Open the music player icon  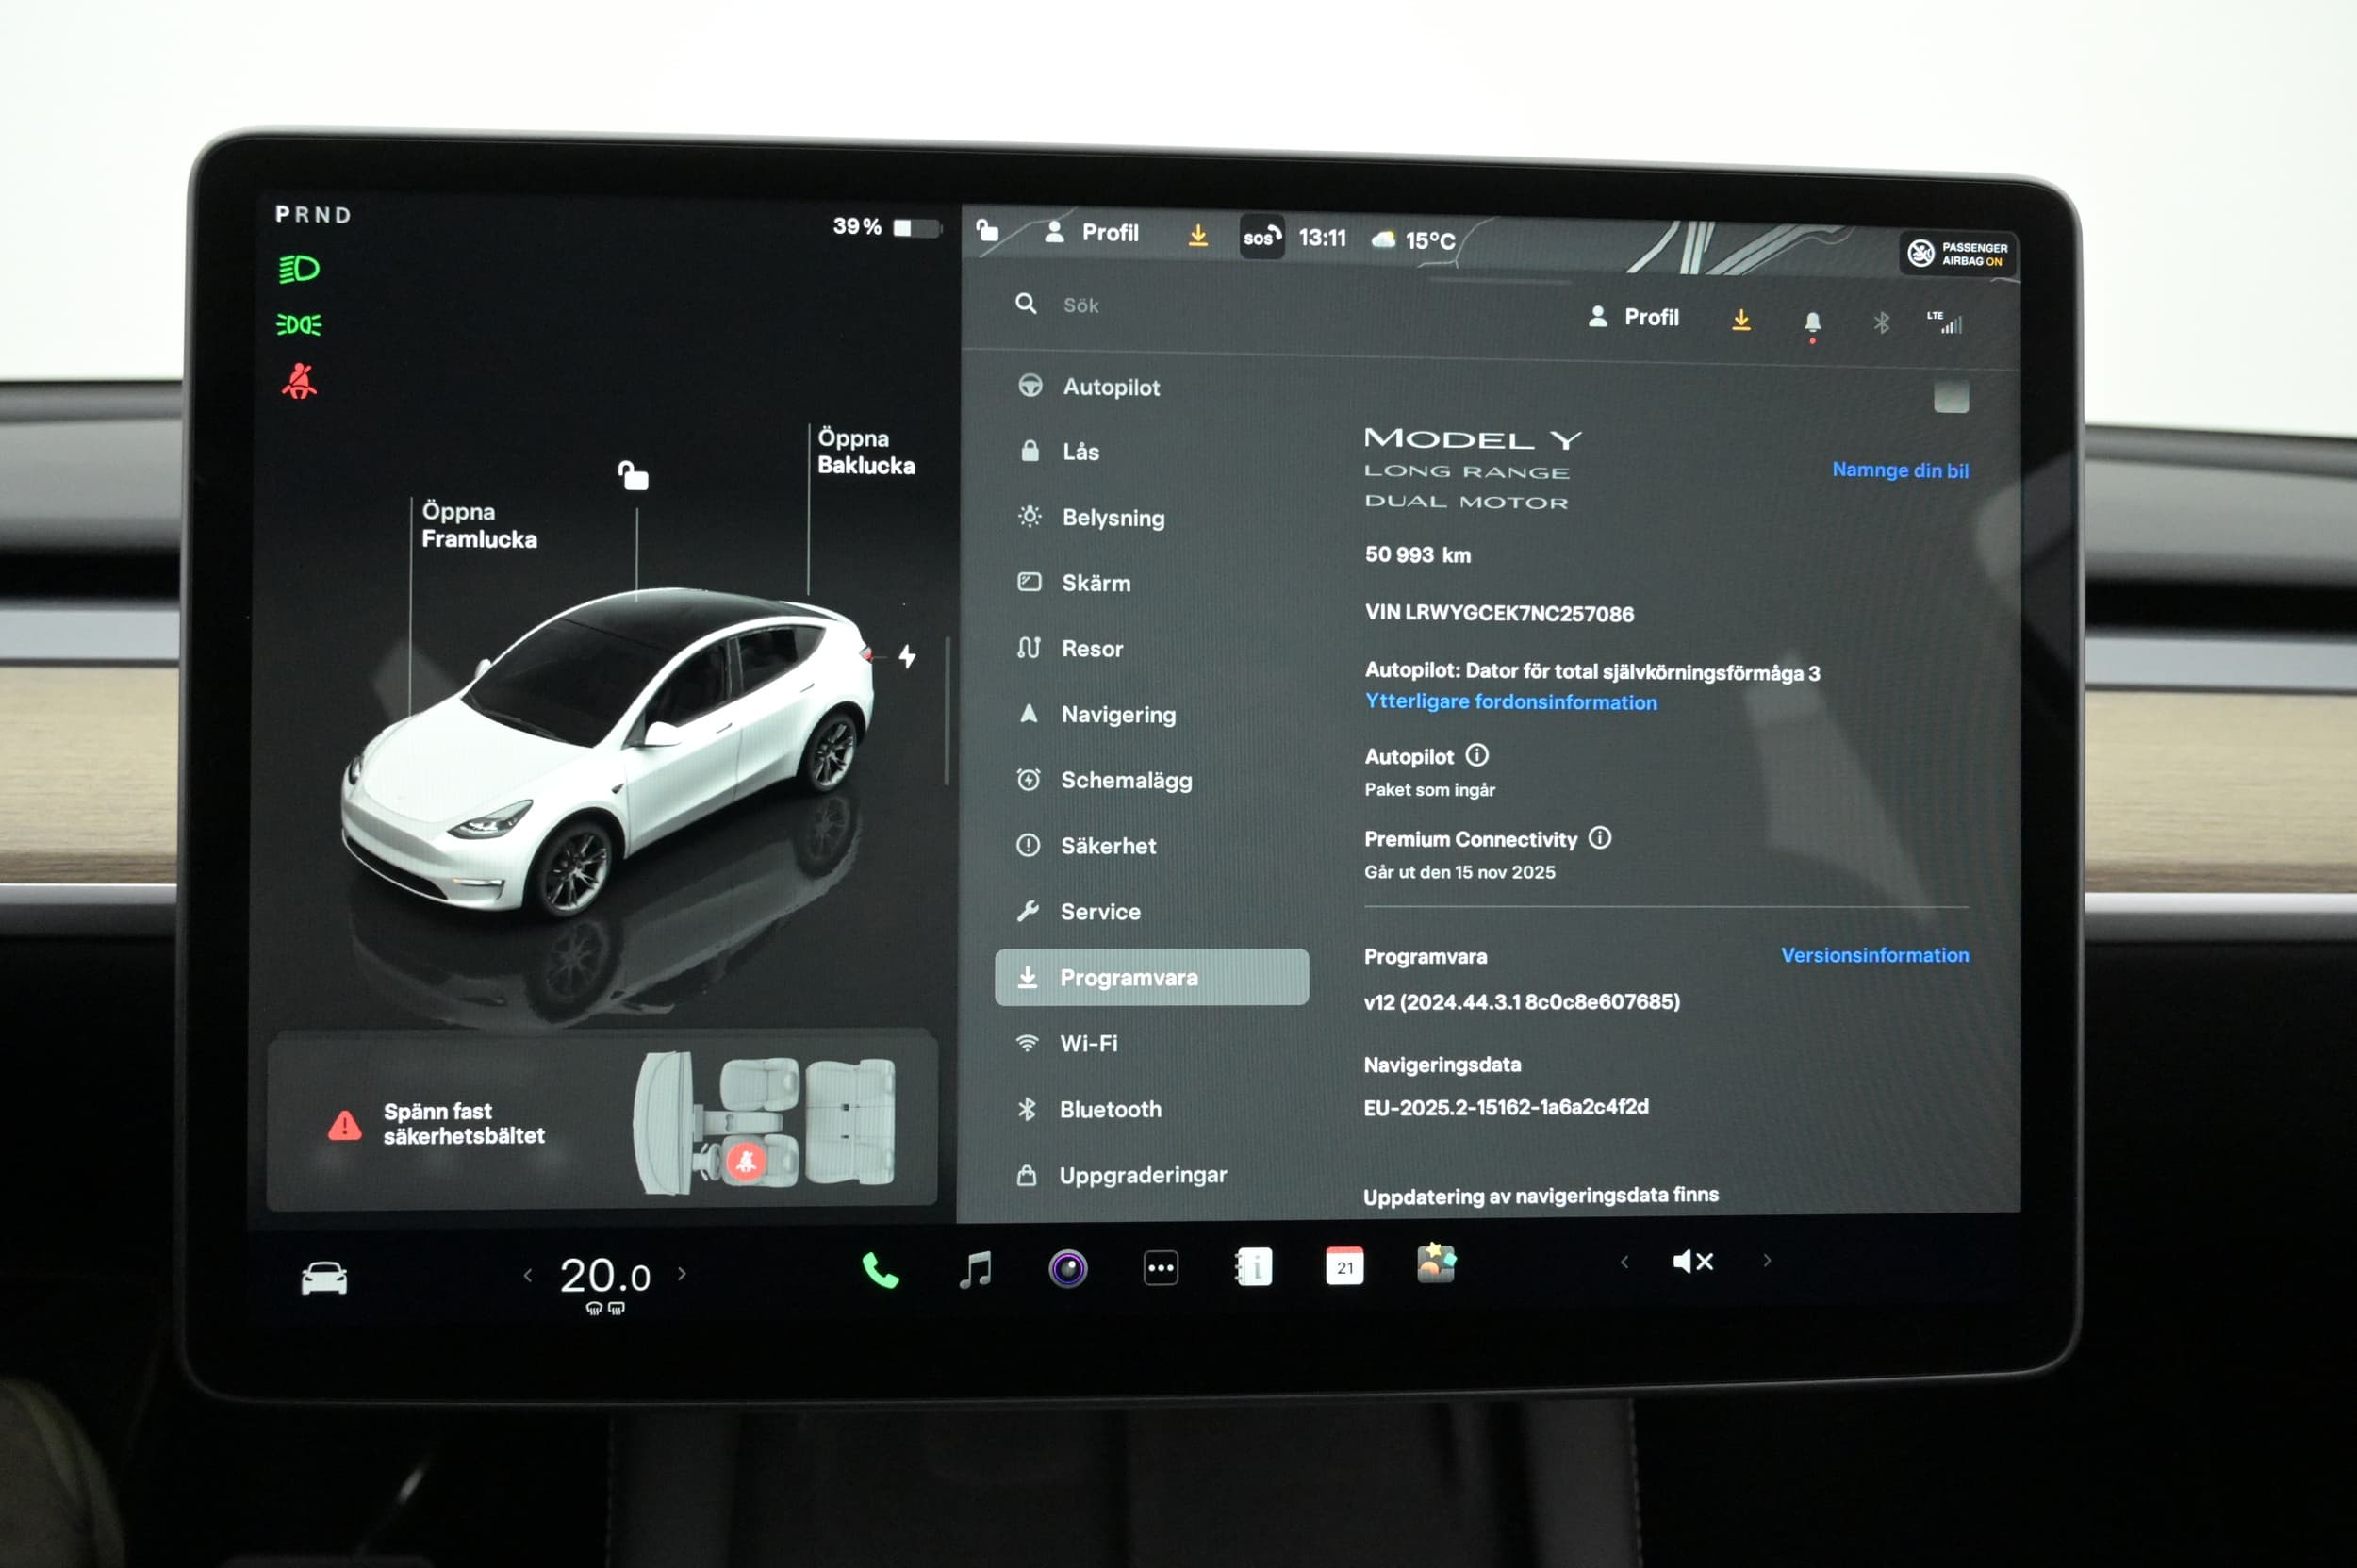[975, 1269]
